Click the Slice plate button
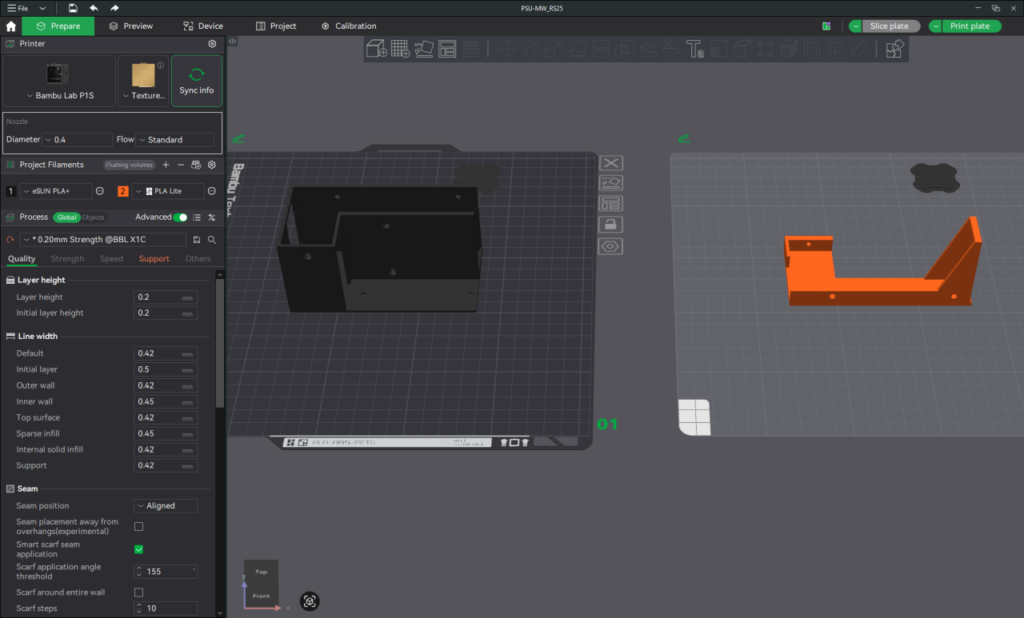The width and height of the screenshot is (1024, 618). pyautogui.click(x=887, y=26)
